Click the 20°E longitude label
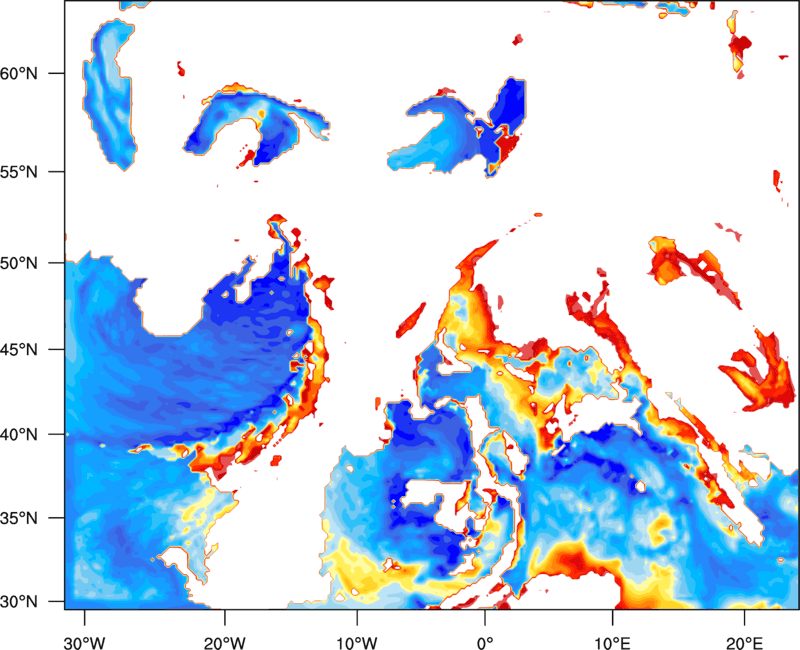 click(x=743, y=643)
